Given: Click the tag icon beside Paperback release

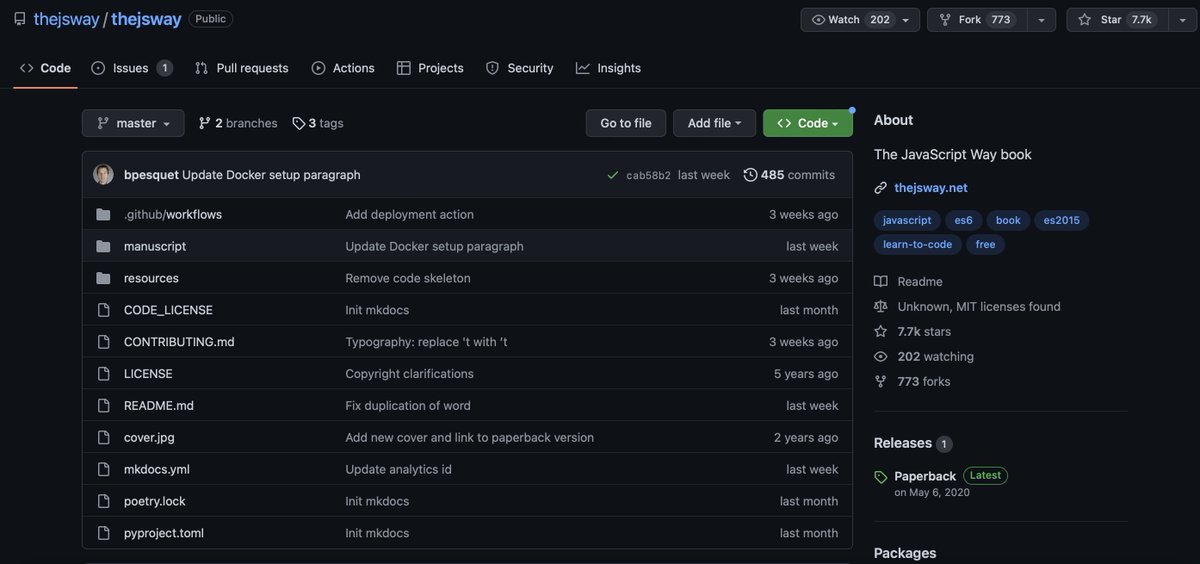Looking at the screenshot, I should (x=881, y=477).
